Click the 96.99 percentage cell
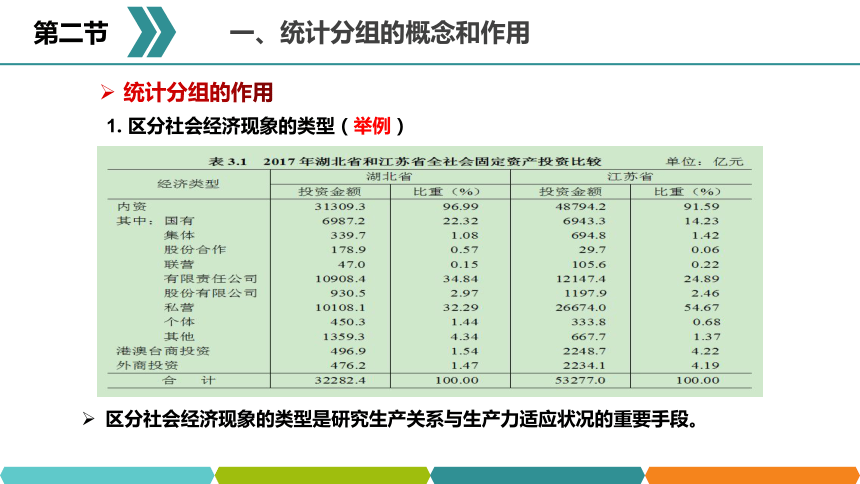The height and width of the screenshot is (484, 860). [x=460, y=207]
